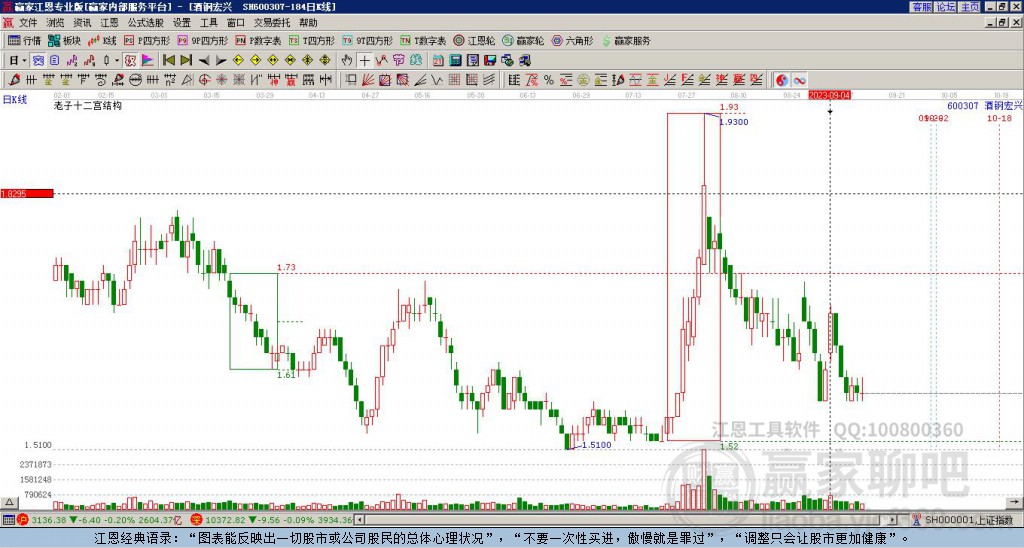Viewport: 1024px width, 548px height.
Task: Toggle the crosshair cursor tool
Action: [x=364, y=60]
